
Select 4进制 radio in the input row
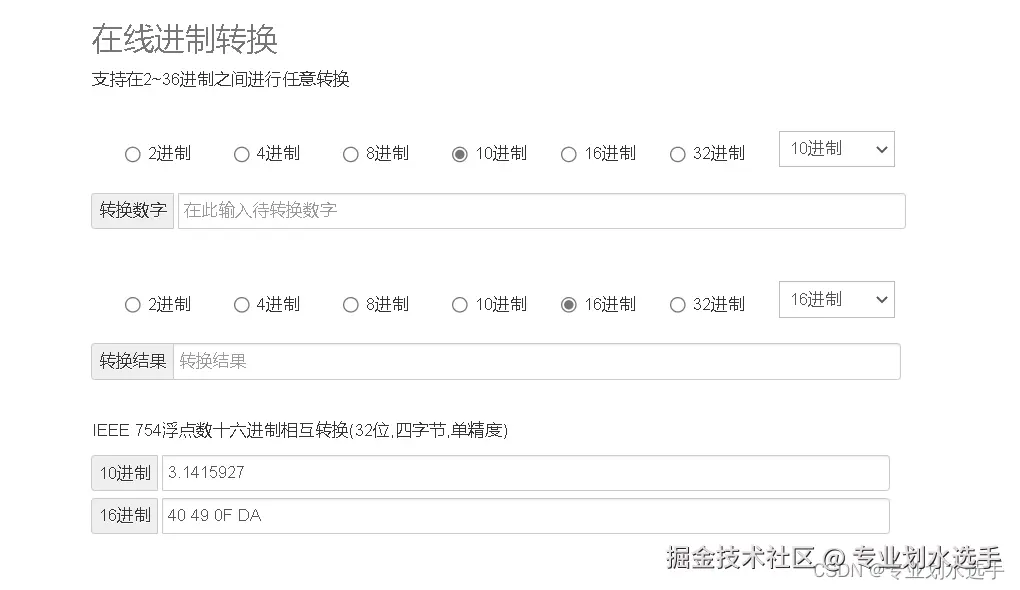(242, 154)
